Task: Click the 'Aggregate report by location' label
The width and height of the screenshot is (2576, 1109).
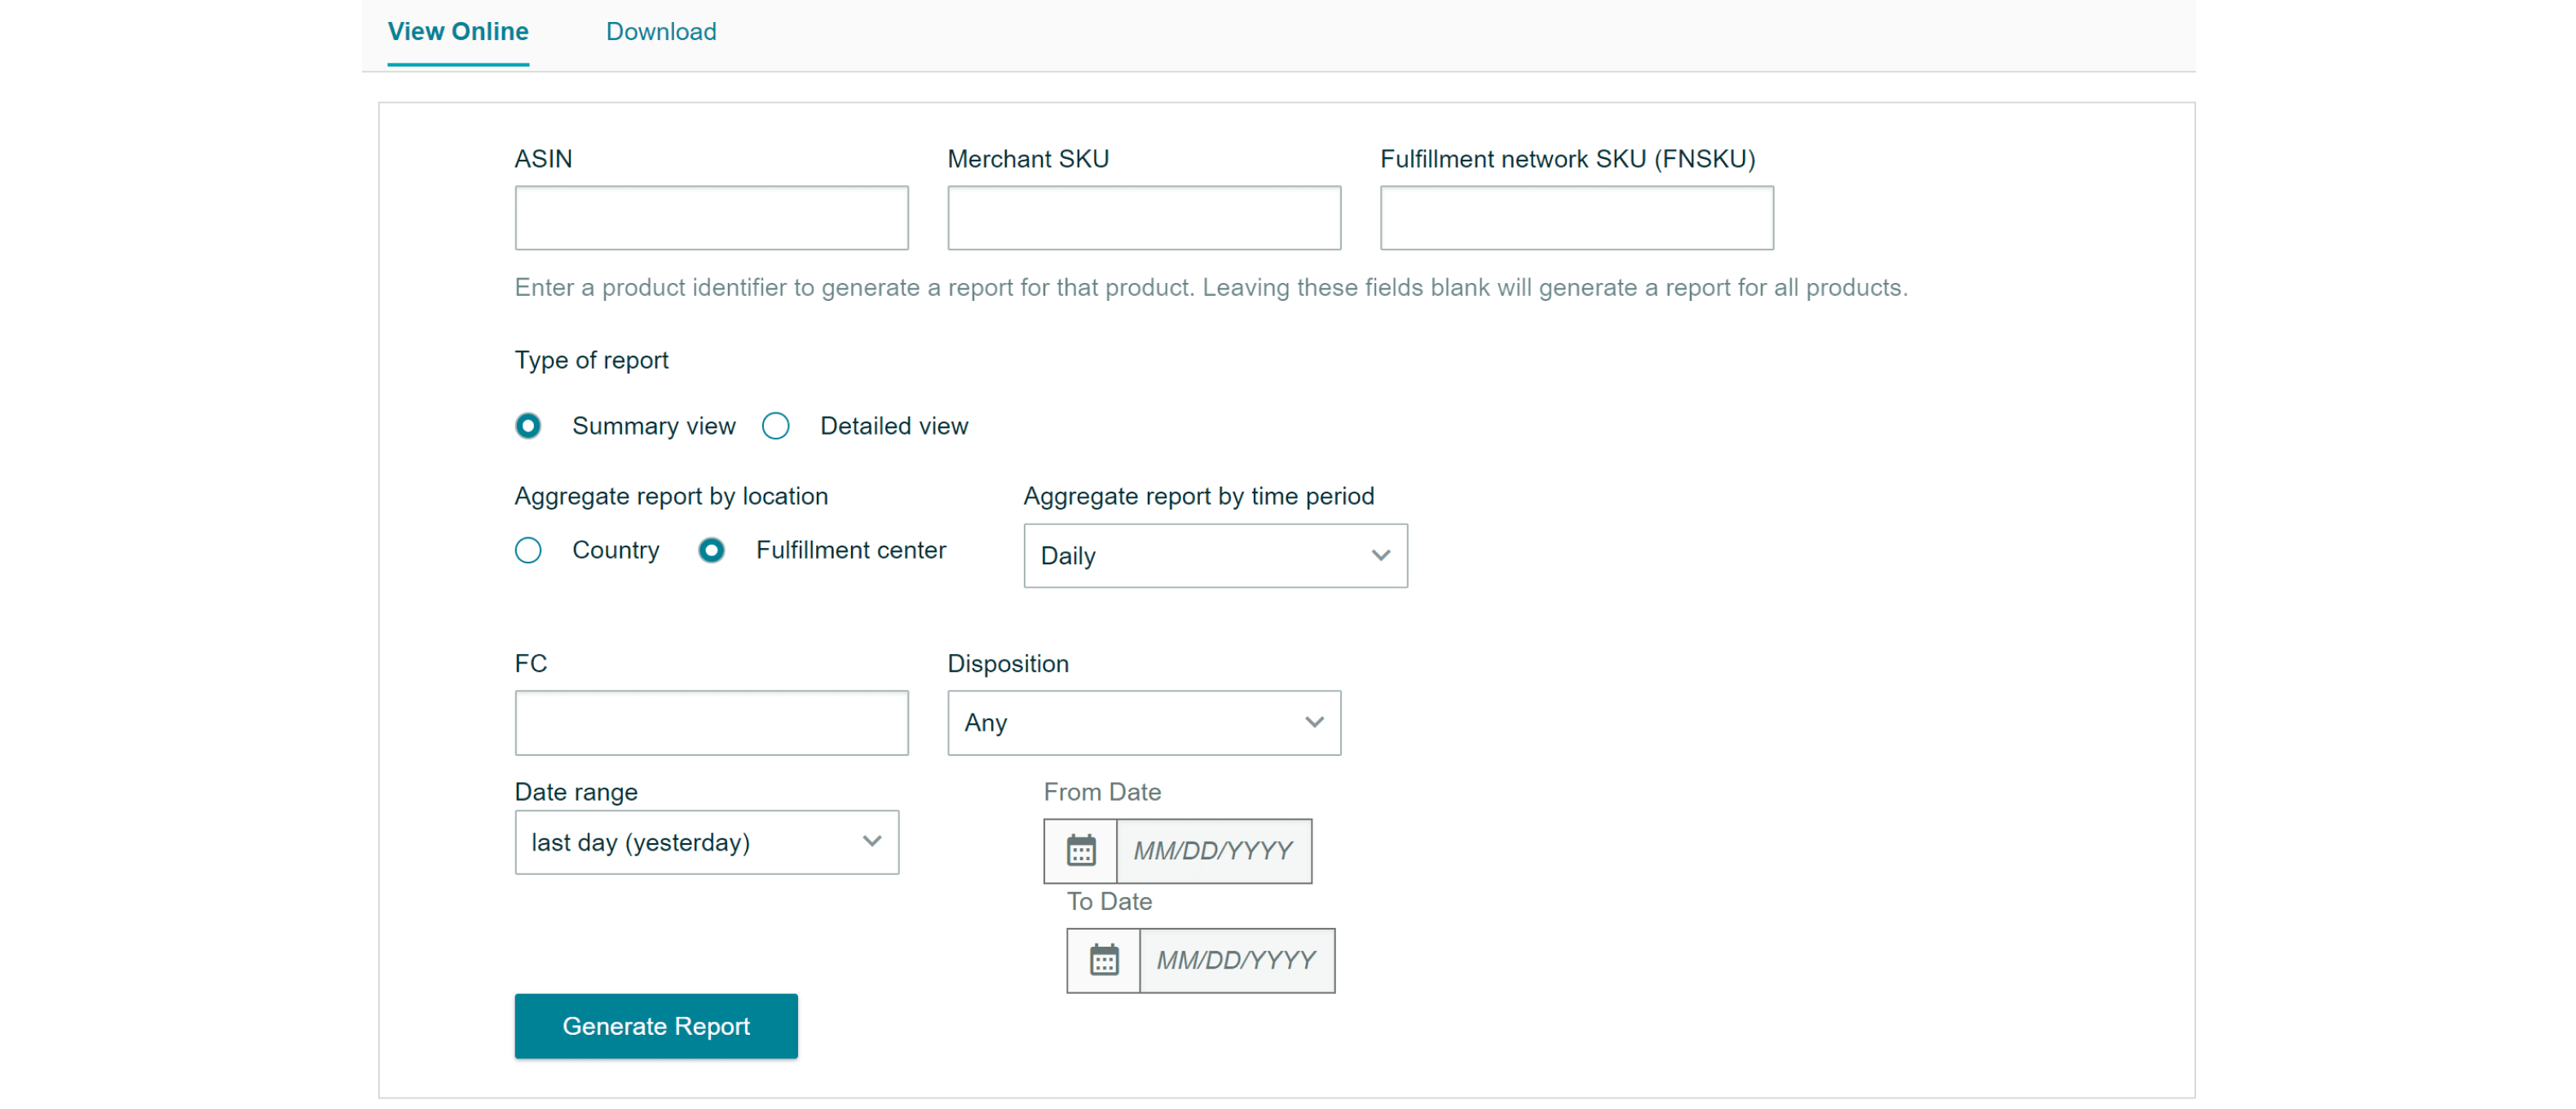Action: (x=671, y=496)
